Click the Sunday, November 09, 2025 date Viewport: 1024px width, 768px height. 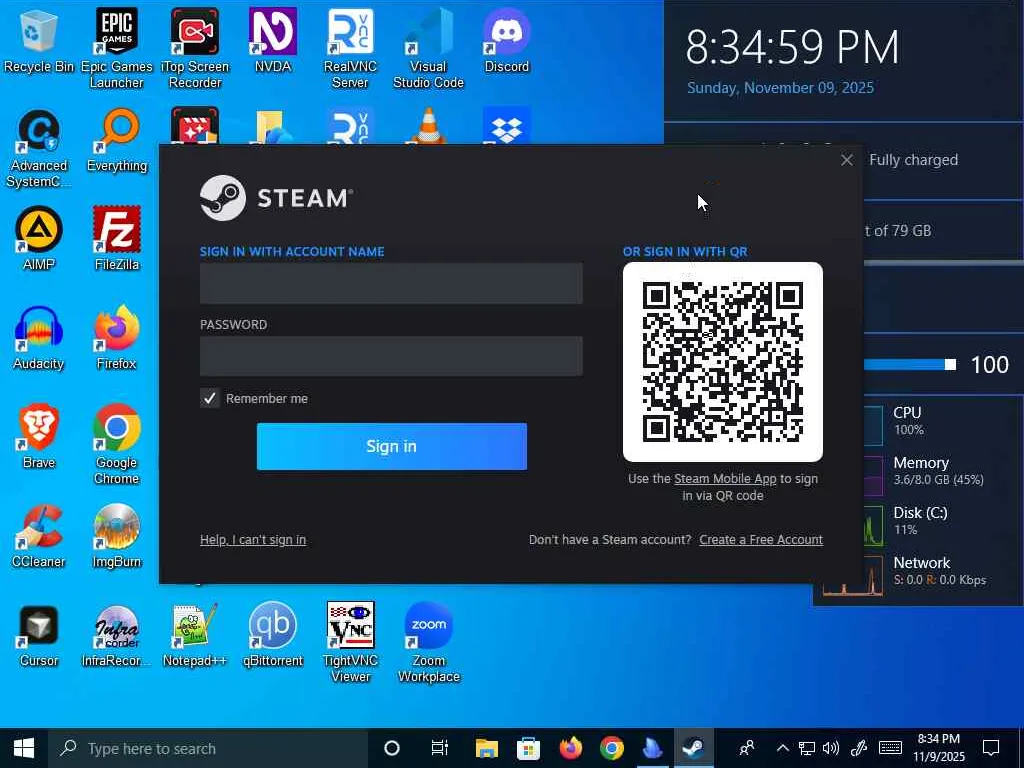tap(780, 88)
